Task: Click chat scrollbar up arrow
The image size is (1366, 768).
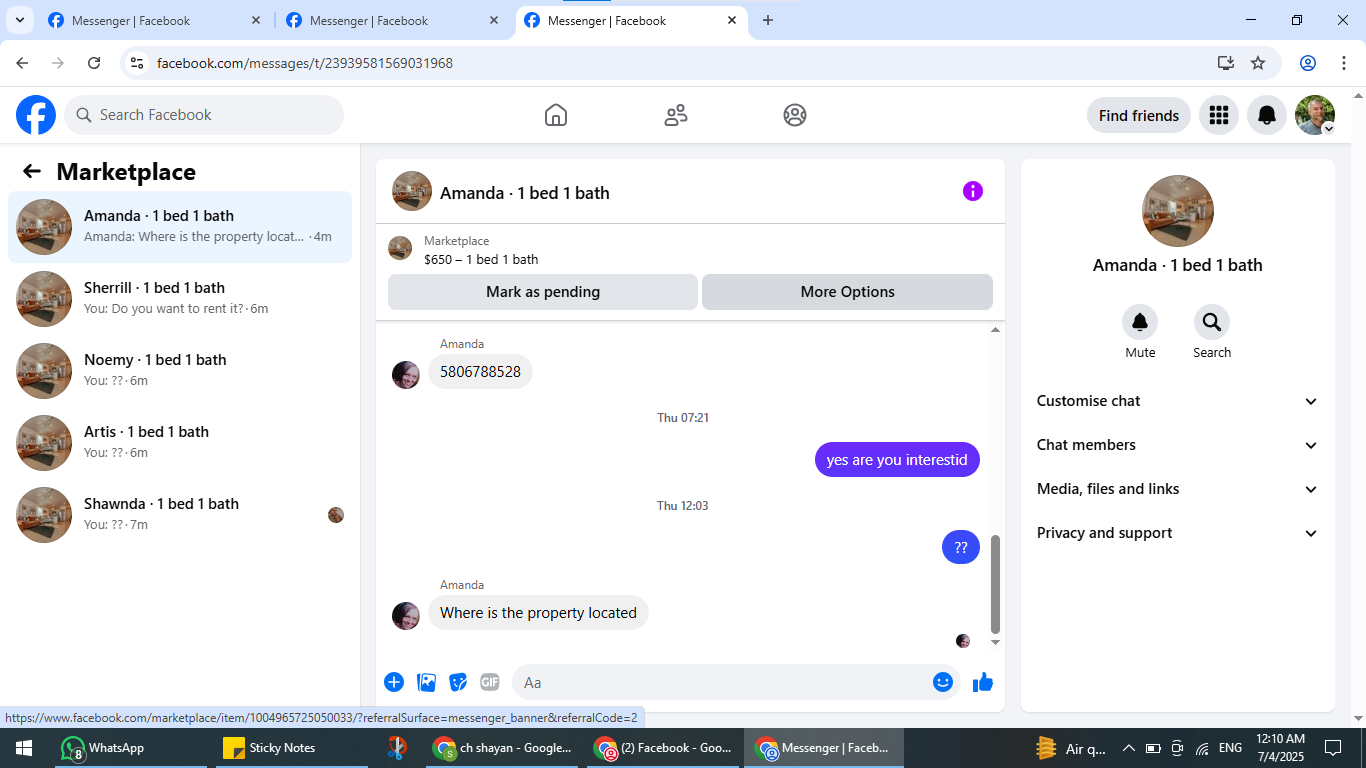Action: 995,330
